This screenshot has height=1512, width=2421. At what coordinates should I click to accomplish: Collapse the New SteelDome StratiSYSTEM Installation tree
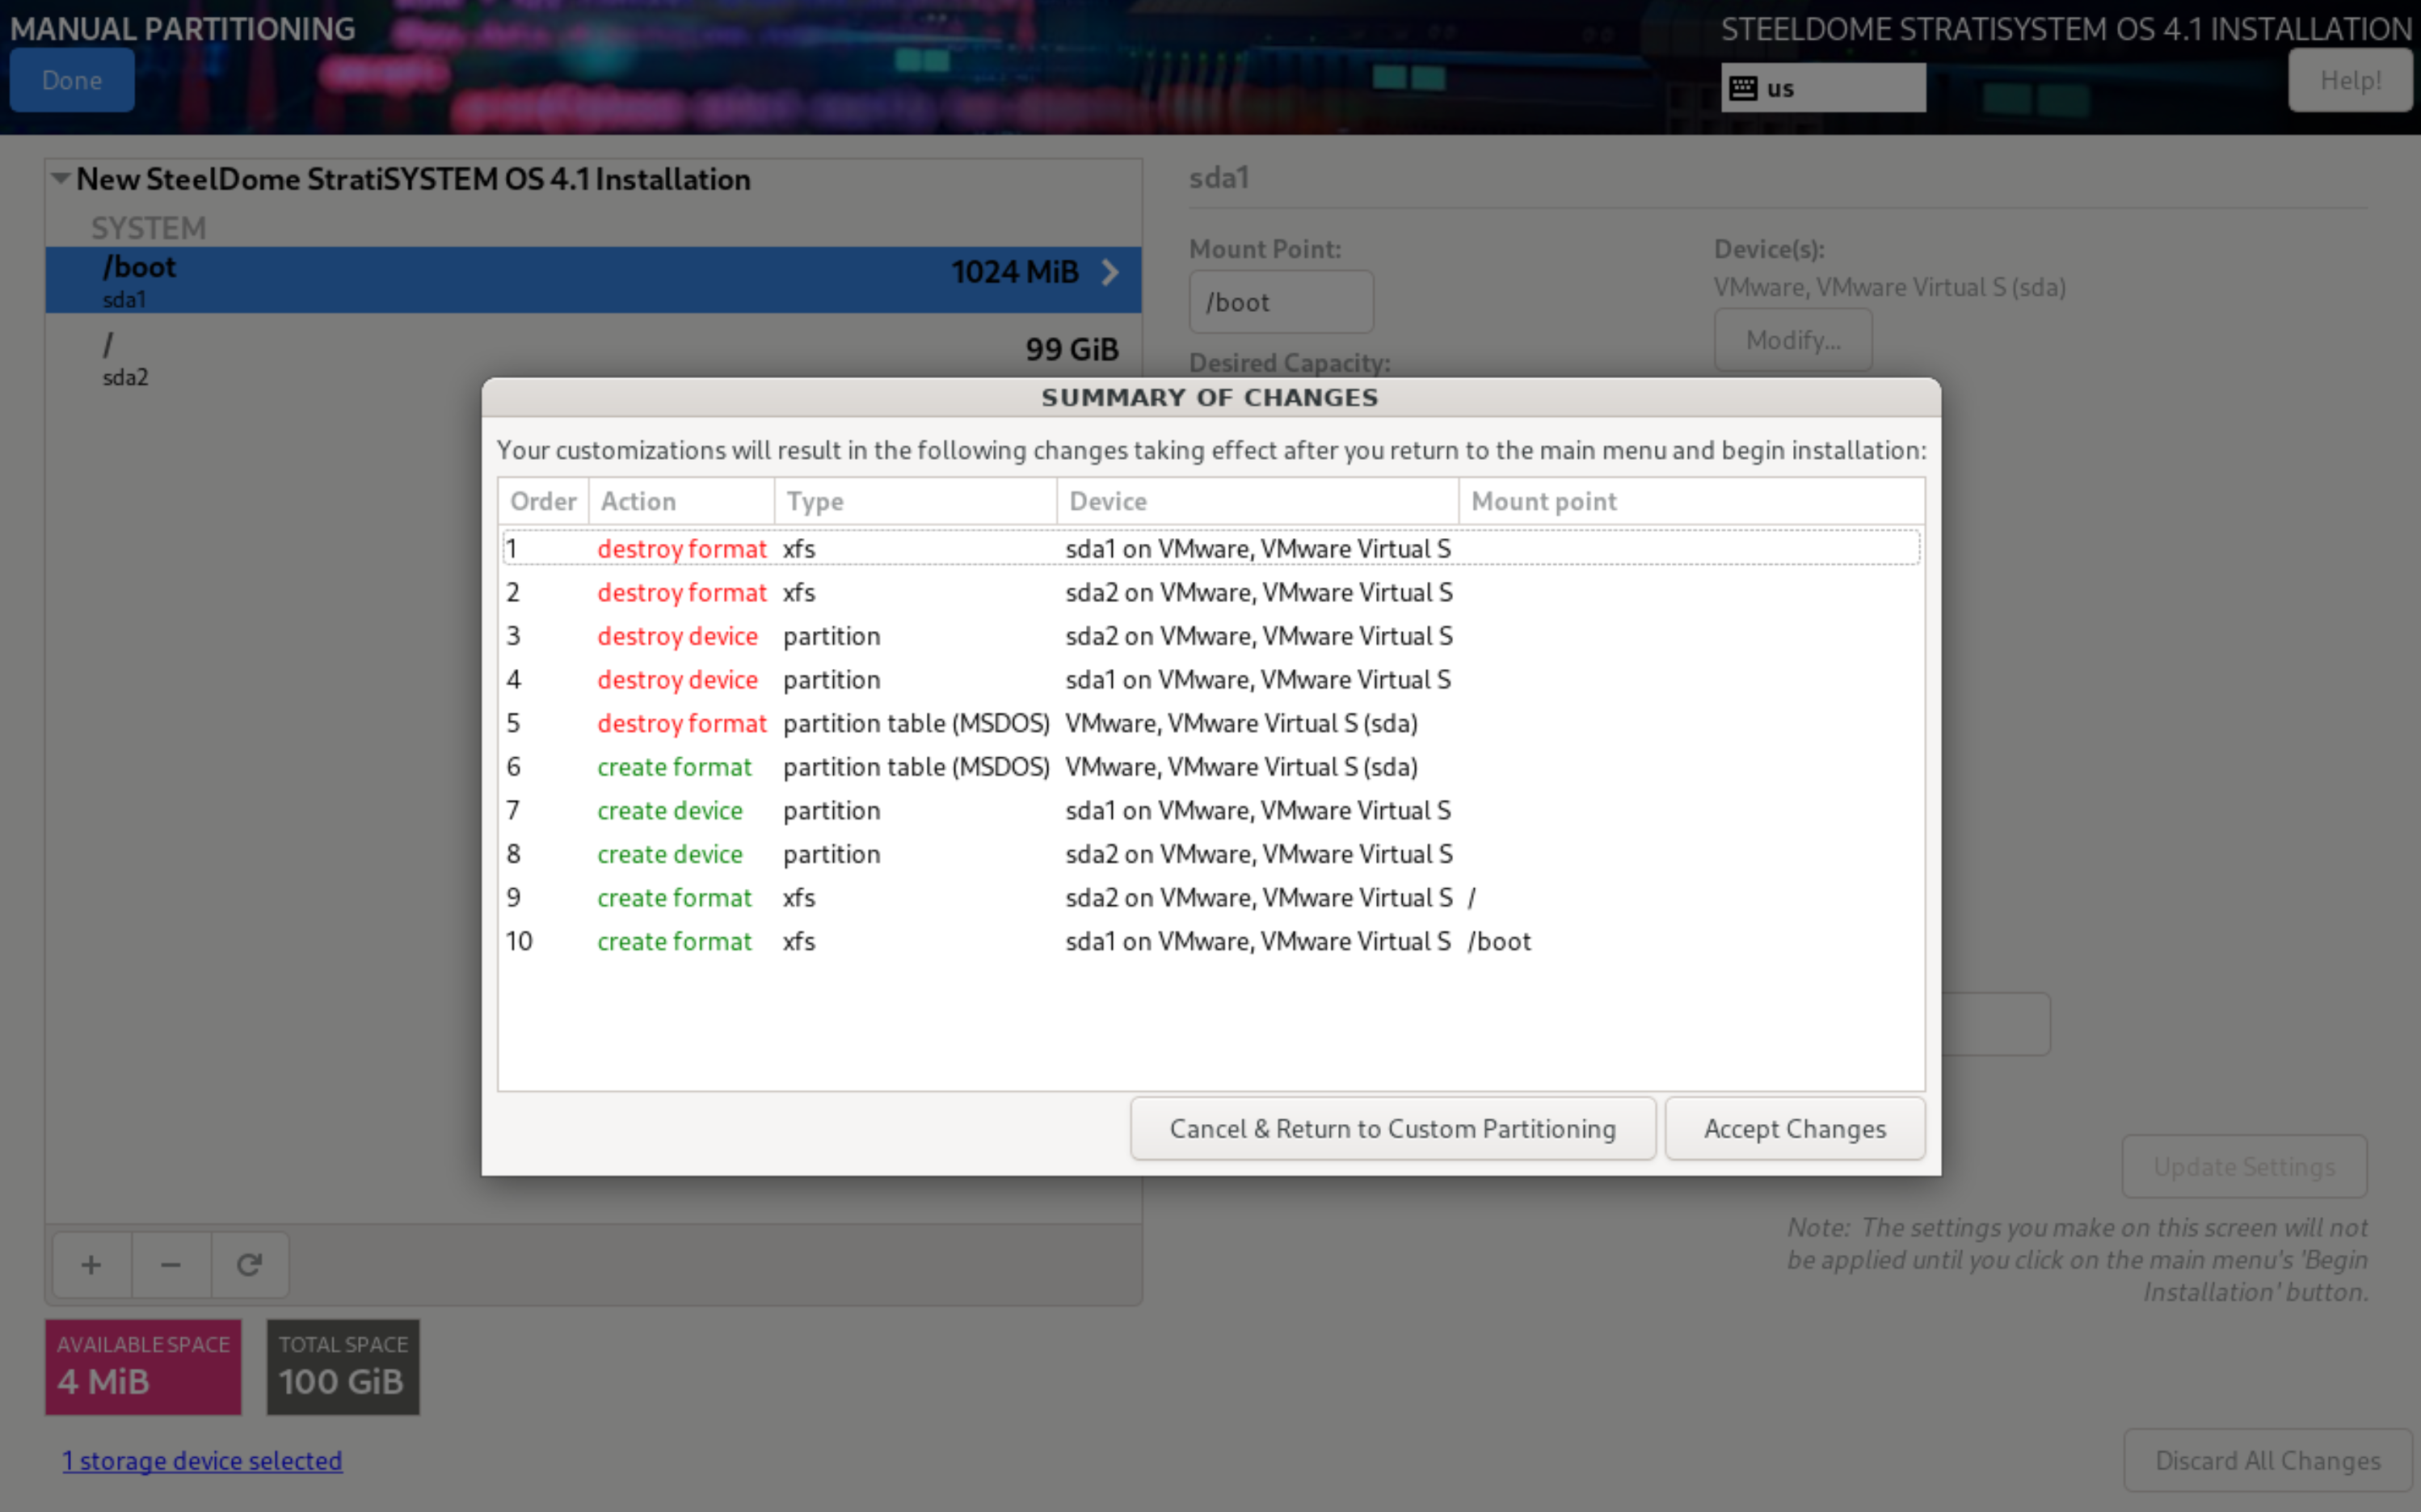coord(61,179)
